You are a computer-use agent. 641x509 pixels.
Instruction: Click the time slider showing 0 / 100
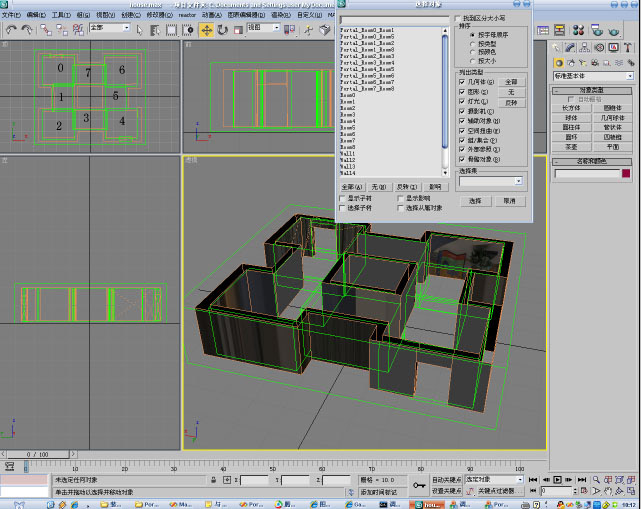(x=38, y=454)
